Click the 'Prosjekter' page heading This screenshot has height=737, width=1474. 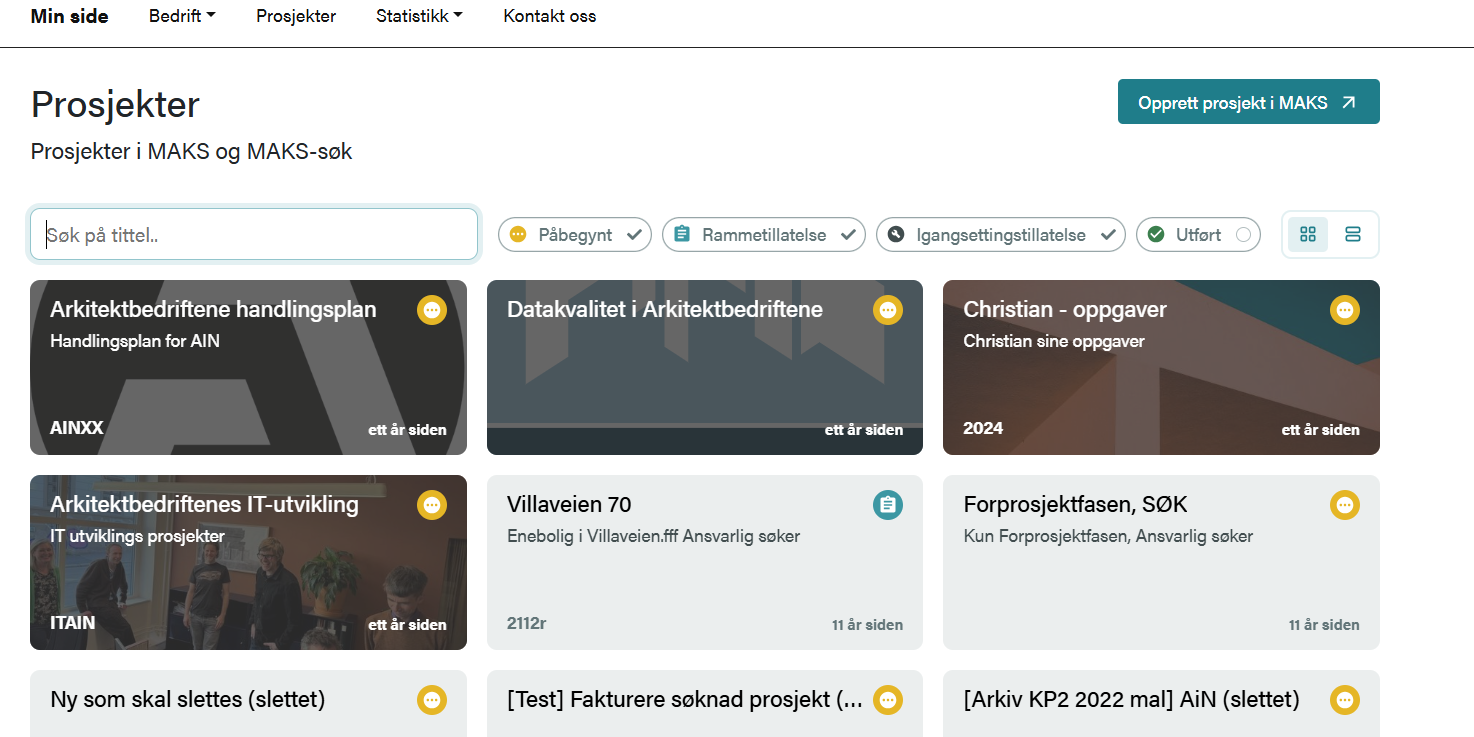115,105
